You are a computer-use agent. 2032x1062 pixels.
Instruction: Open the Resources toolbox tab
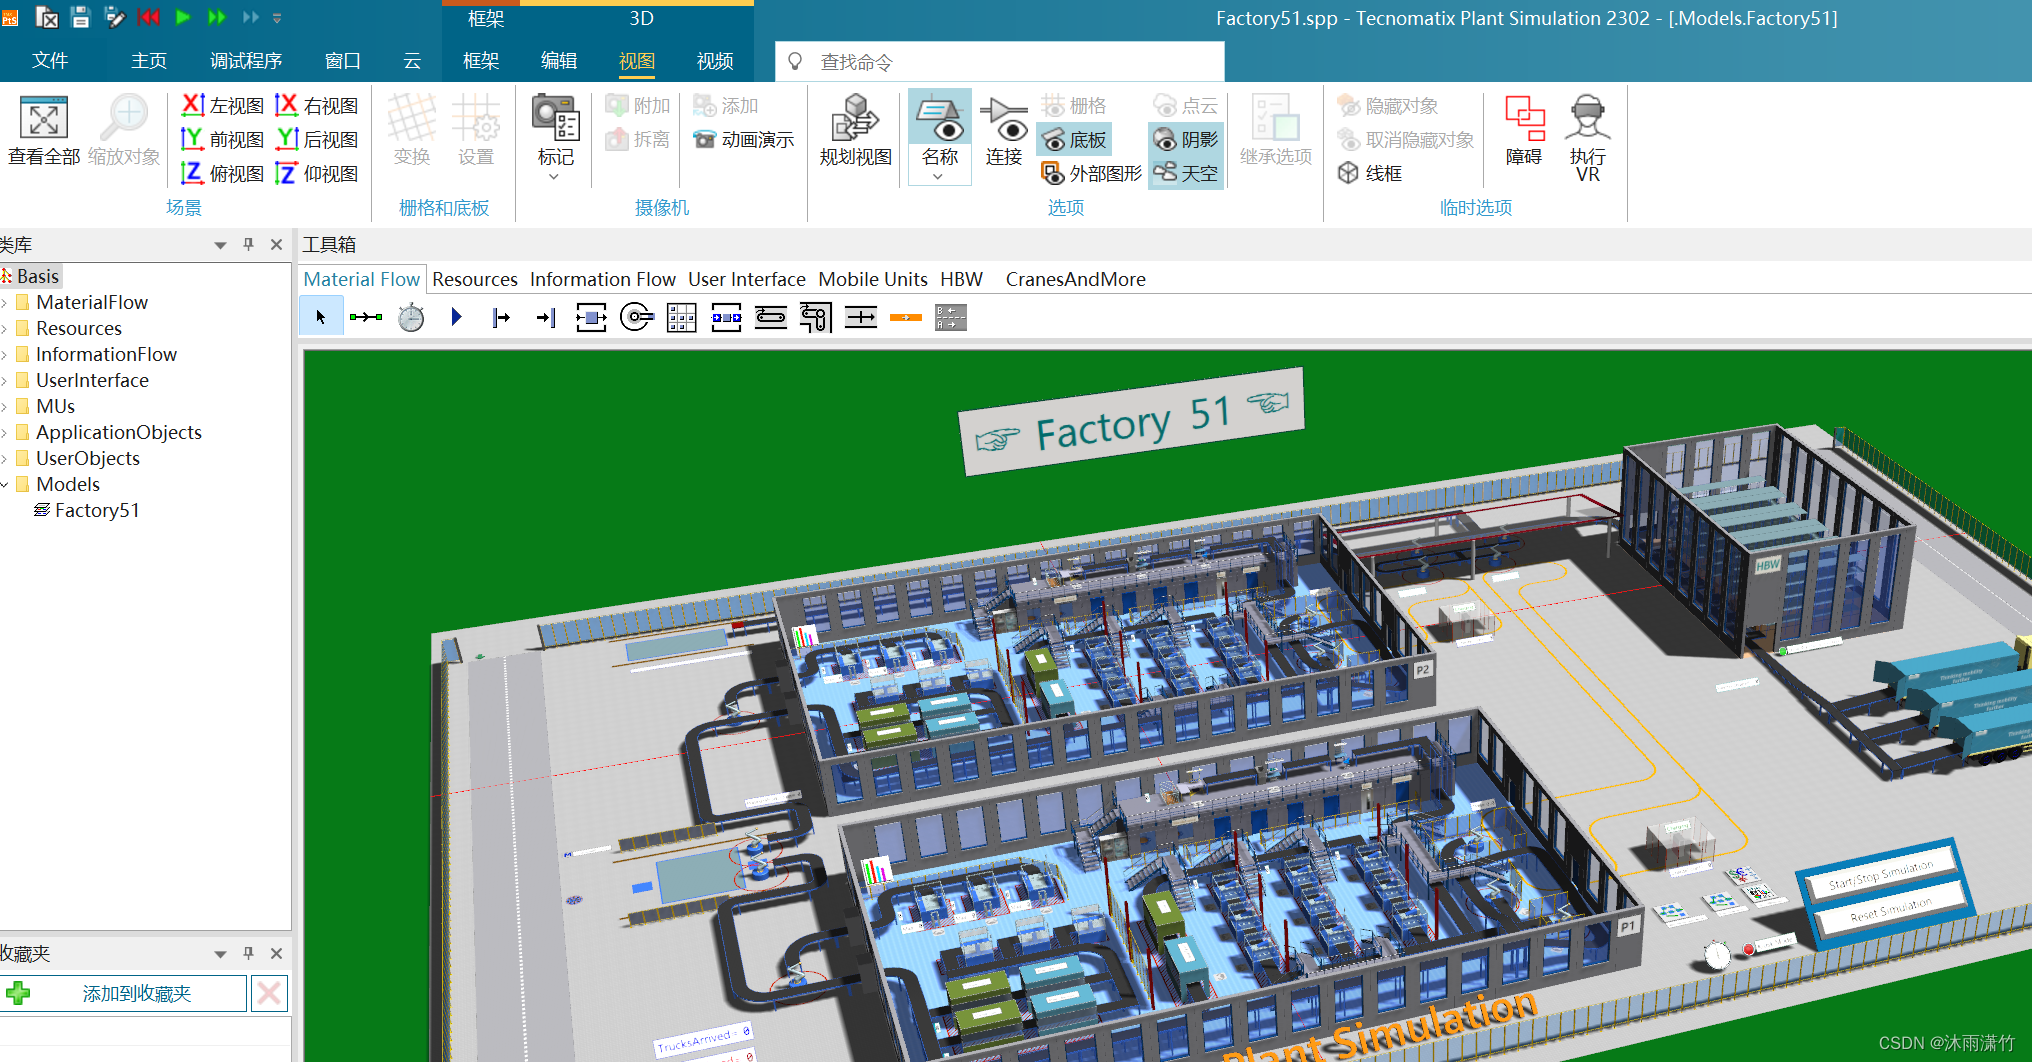pos(474,279)
